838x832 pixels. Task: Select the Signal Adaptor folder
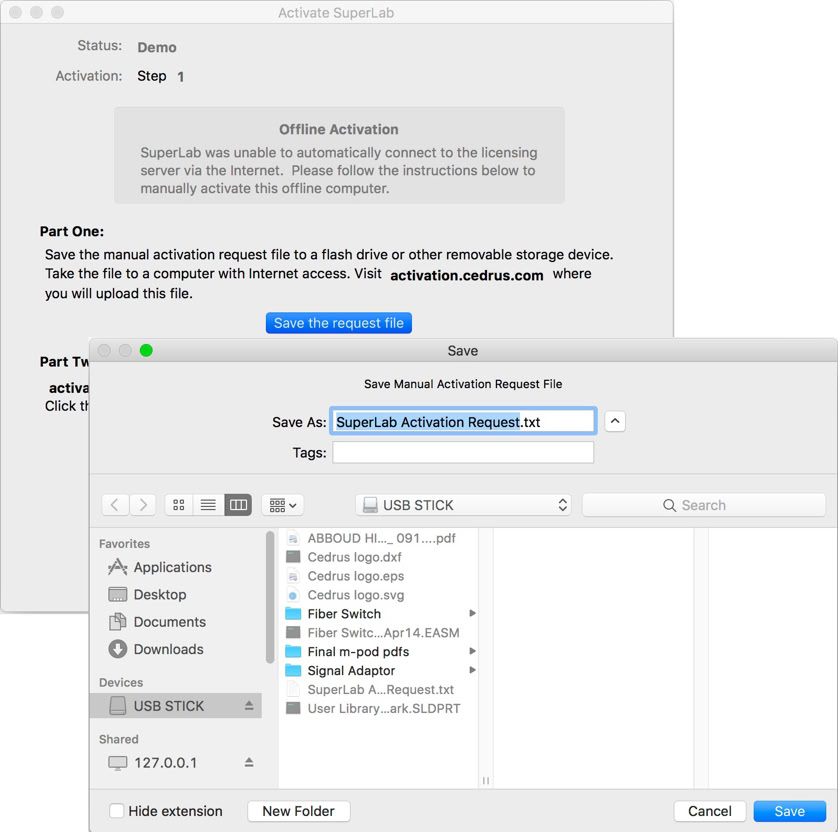click(x=351, y=671)
